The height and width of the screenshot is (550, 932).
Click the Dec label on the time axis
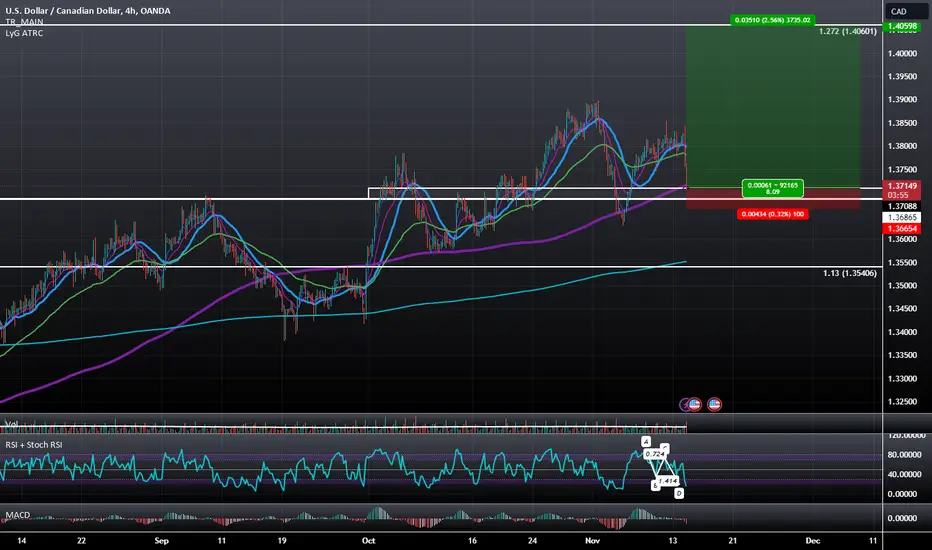[813, 540]
